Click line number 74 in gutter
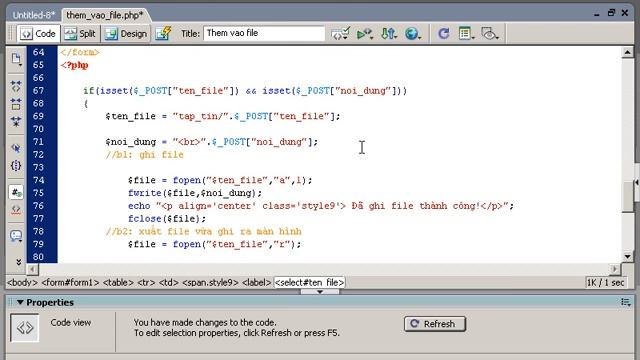 pyautogui.click(x=38, y=180)
